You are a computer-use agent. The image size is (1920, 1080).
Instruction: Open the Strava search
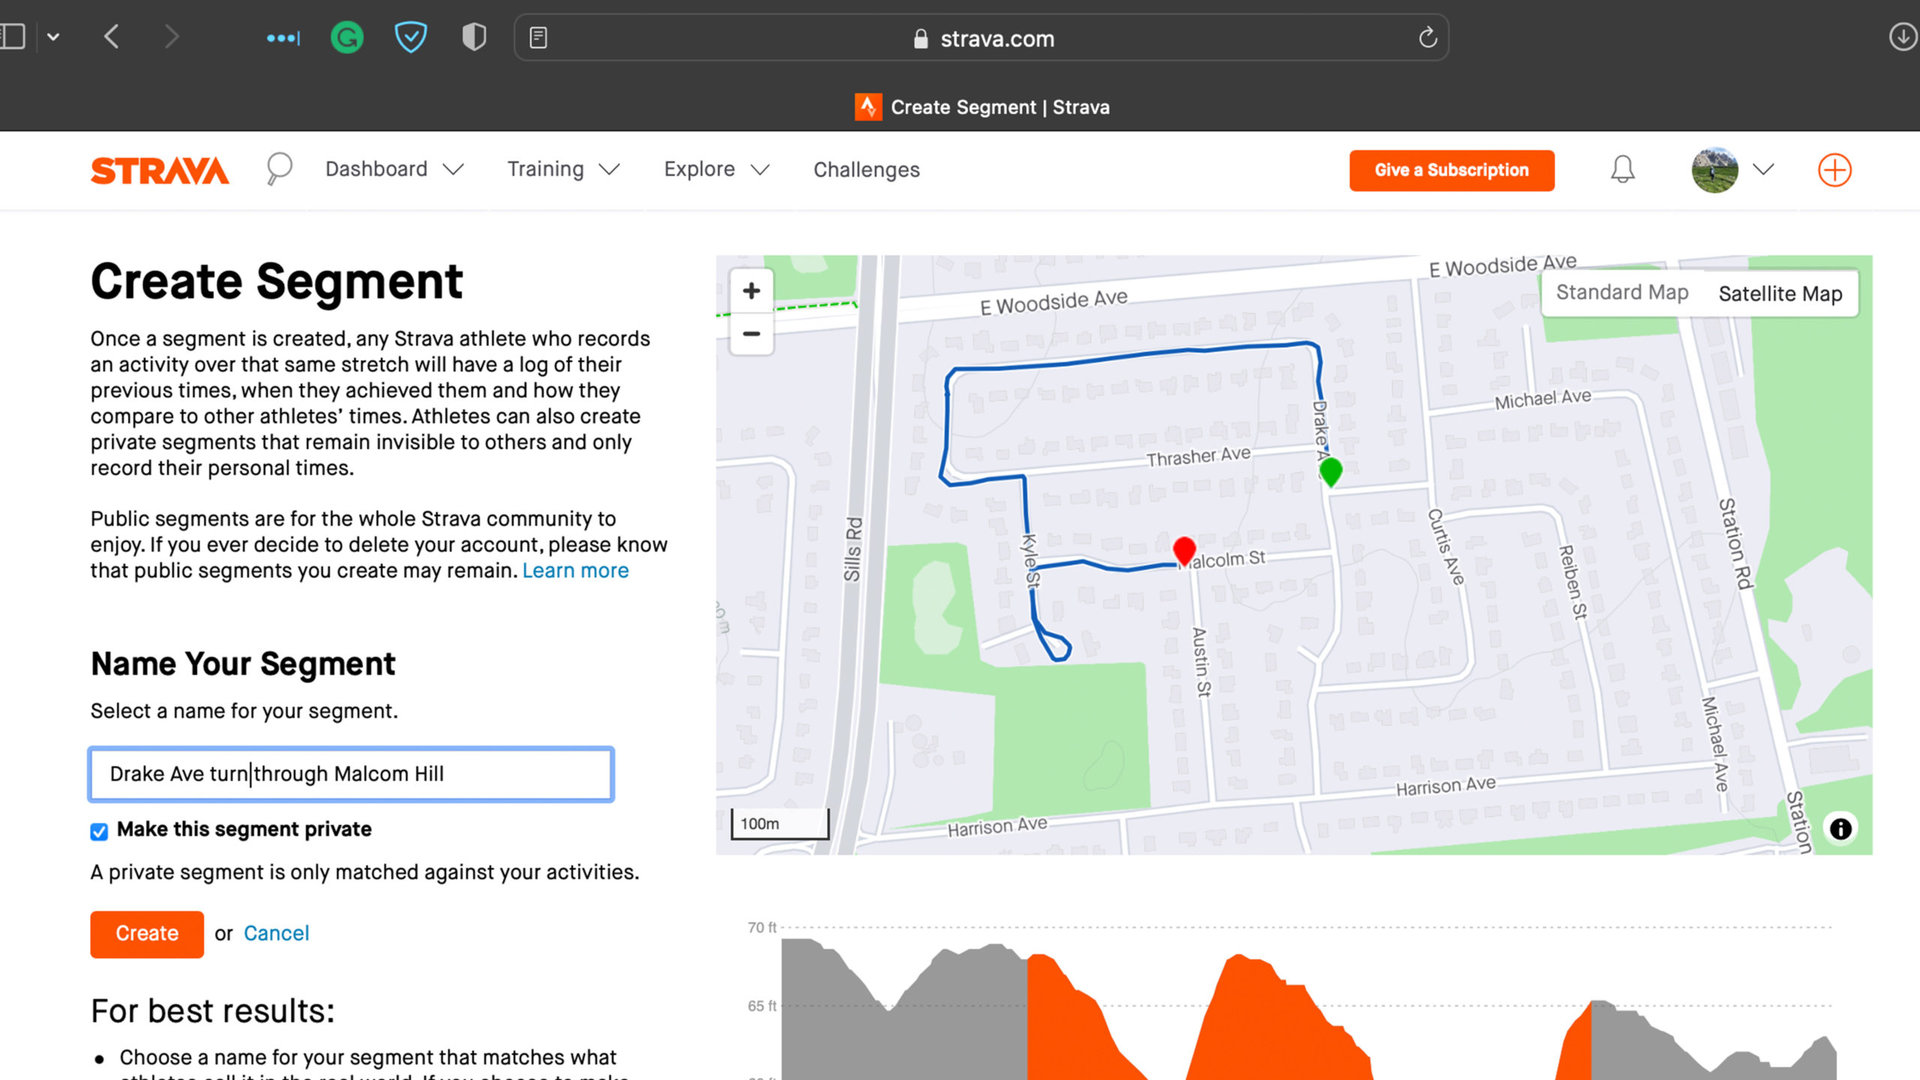pos(278,169)
